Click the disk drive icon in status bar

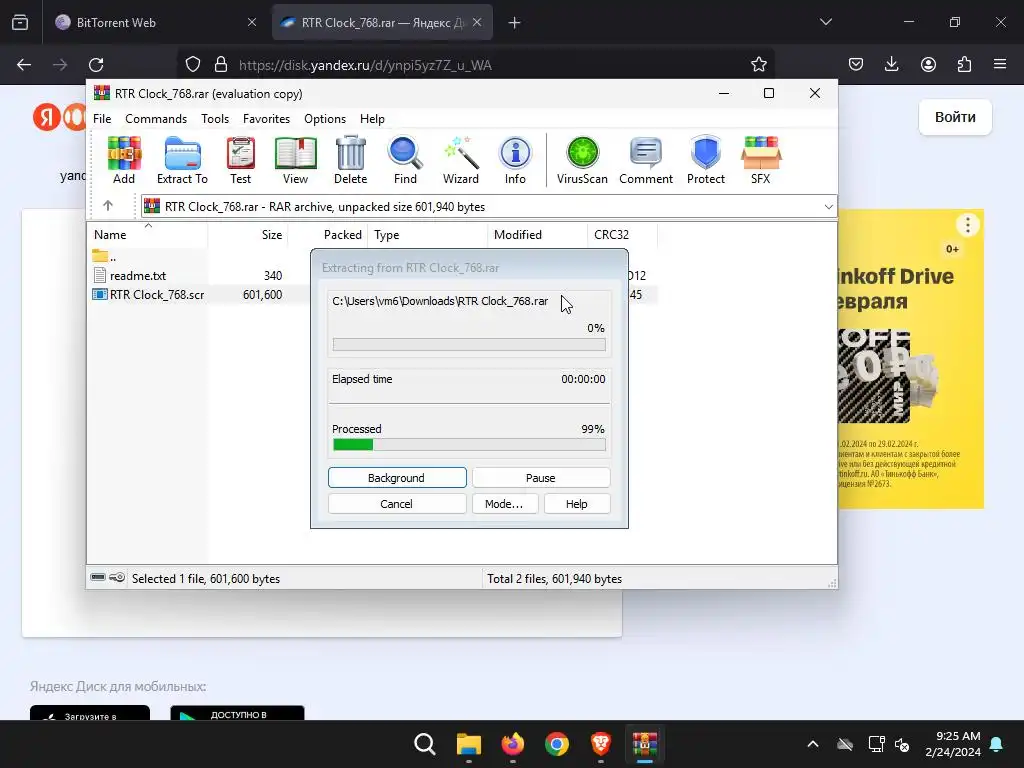point(98,577)
